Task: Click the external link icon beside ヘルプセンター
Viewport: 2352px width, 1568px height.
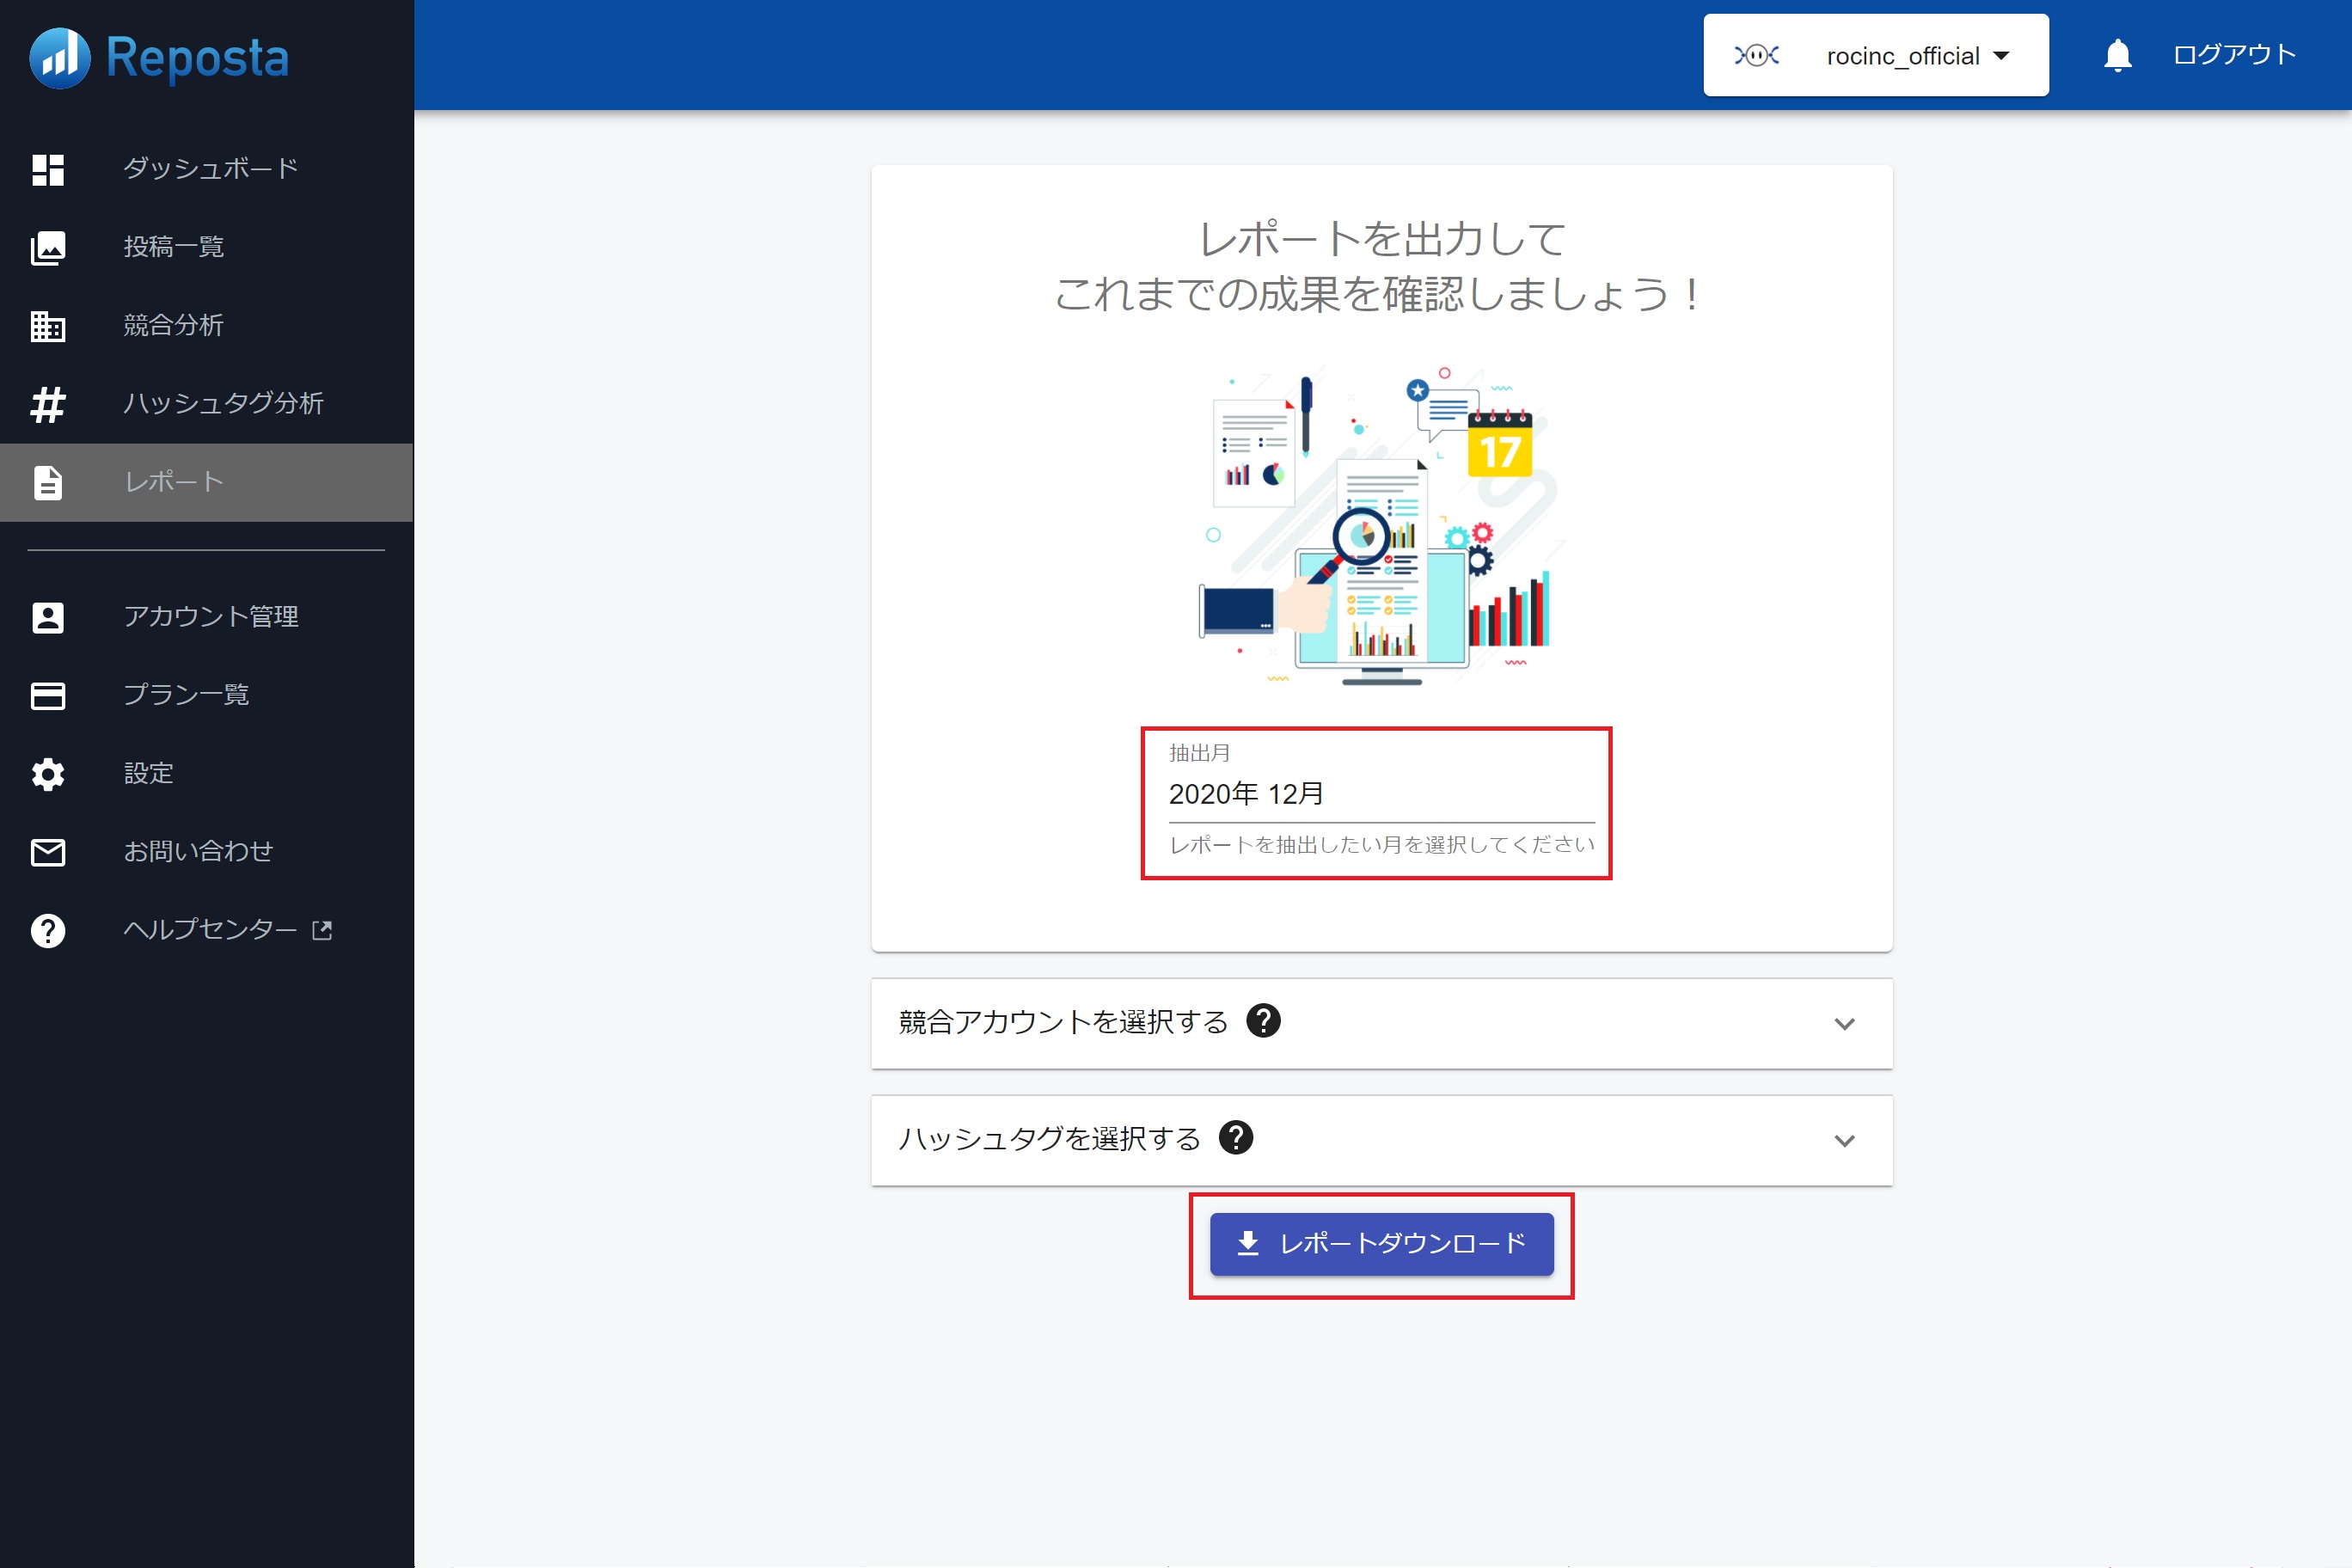Action: [322, 930]
